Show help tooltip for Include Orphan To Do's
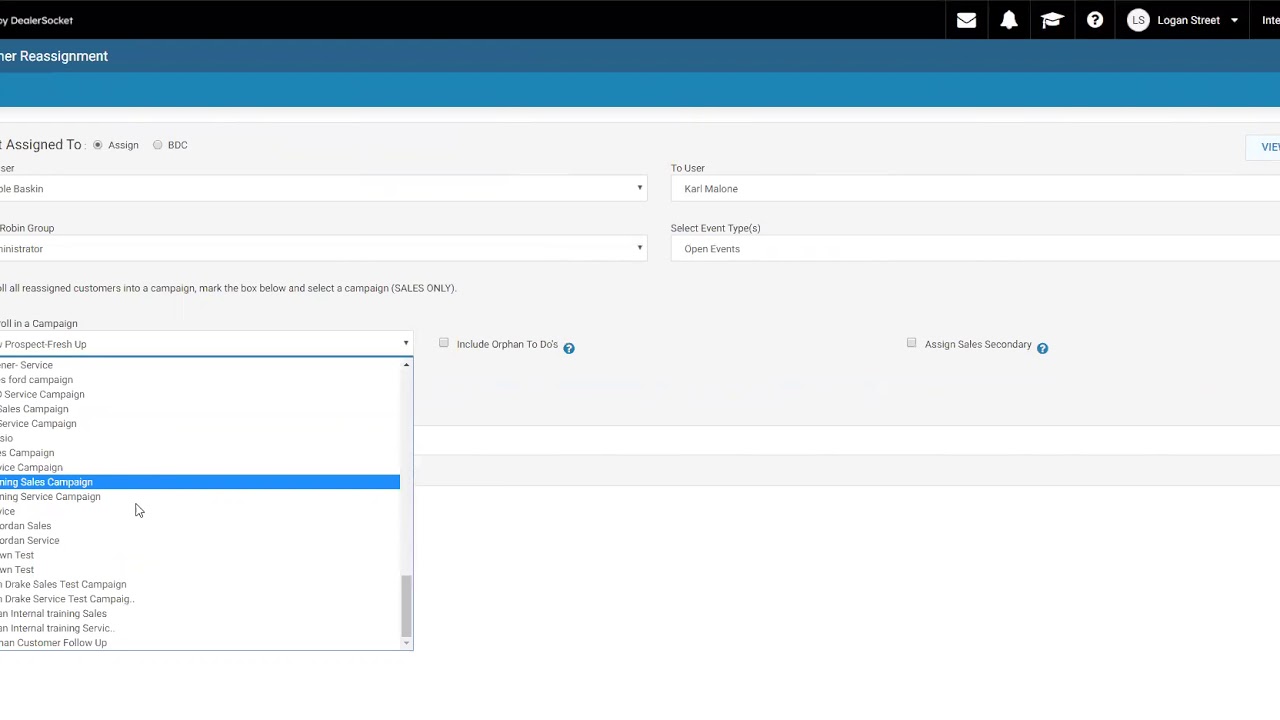 [569, 347]
